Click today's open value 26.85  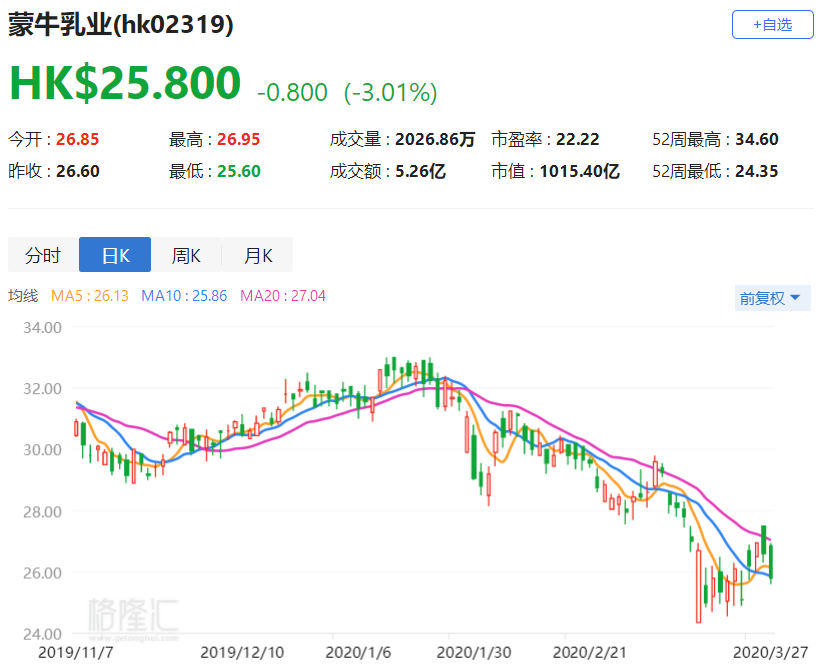77,139
